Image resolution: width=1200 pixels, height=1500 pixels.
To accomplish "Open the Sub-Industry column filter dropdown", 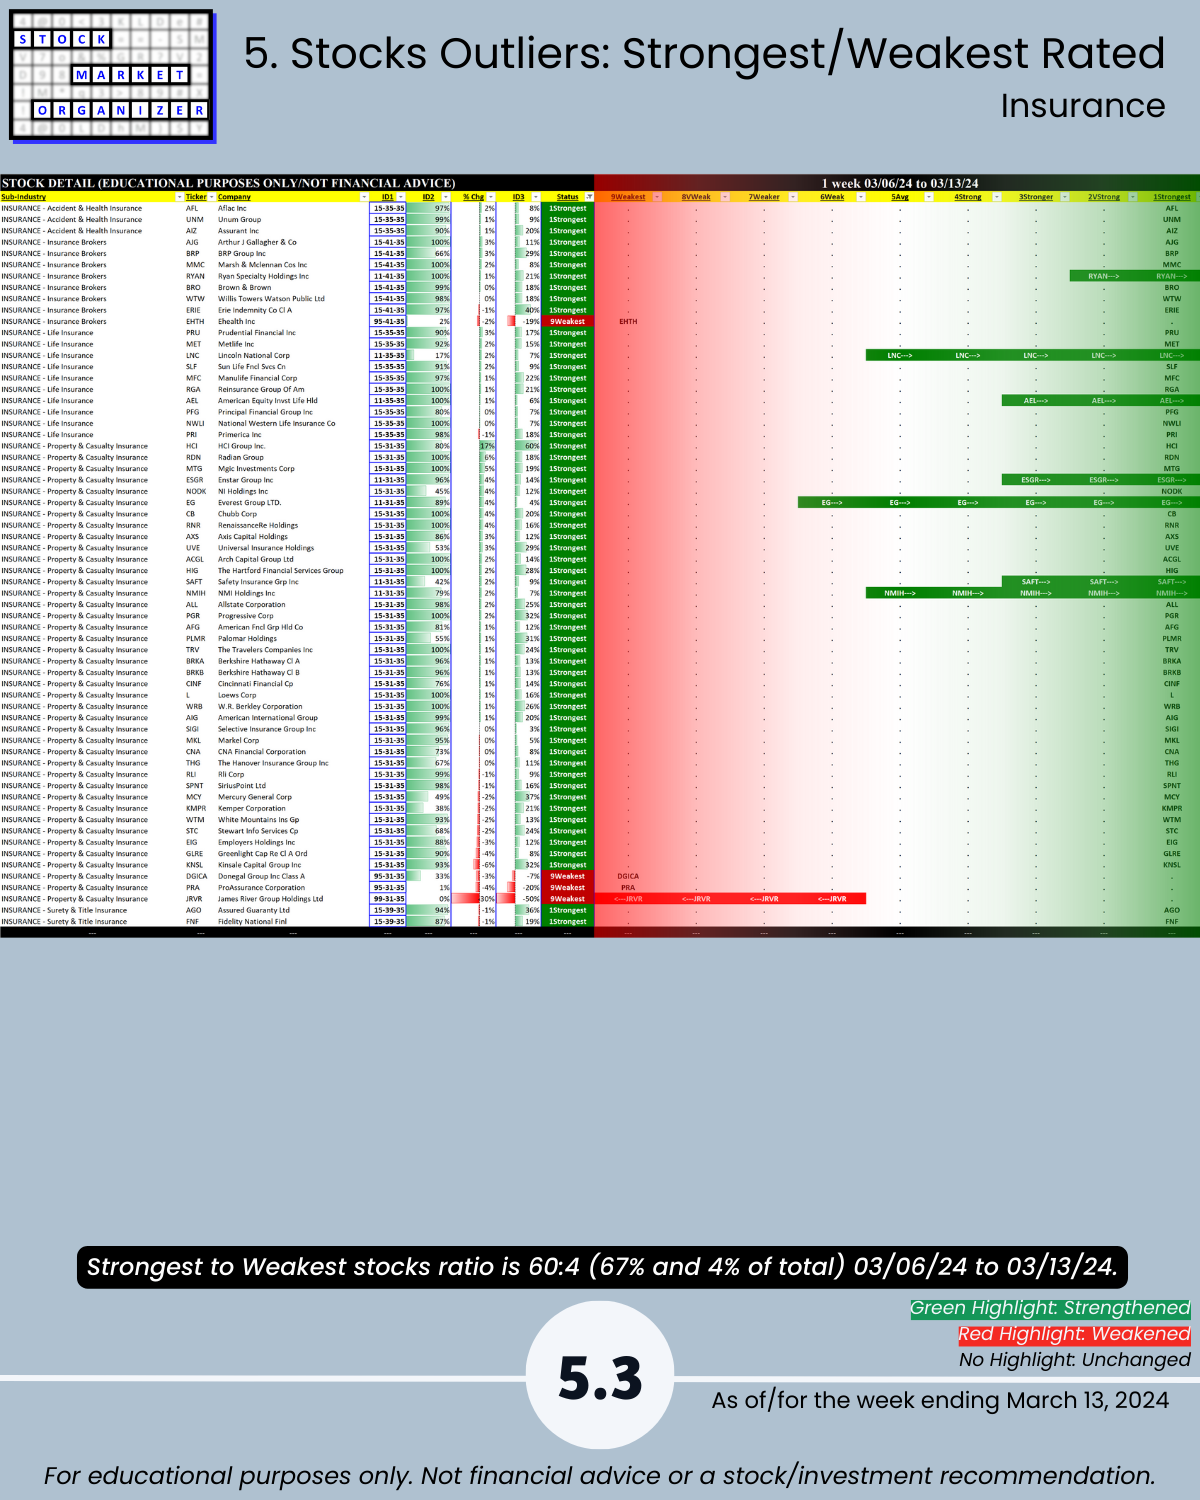I will click(x=179, y=197).
